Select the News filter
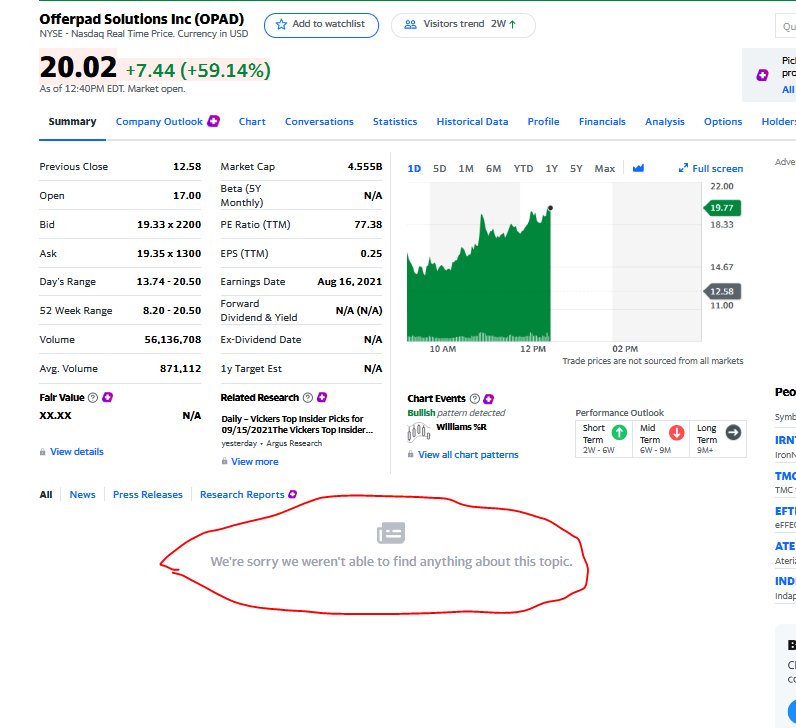 pos(82,494)
